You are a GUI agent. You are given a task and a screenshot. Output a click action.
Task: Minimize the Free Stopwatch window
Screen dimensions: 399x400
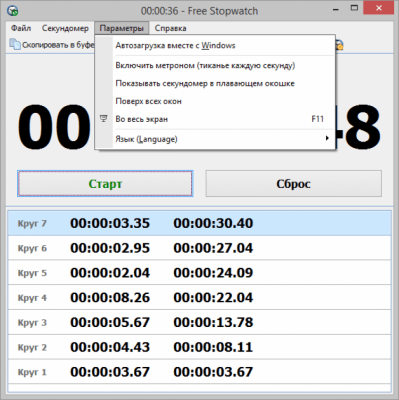[x=336, y=9]
